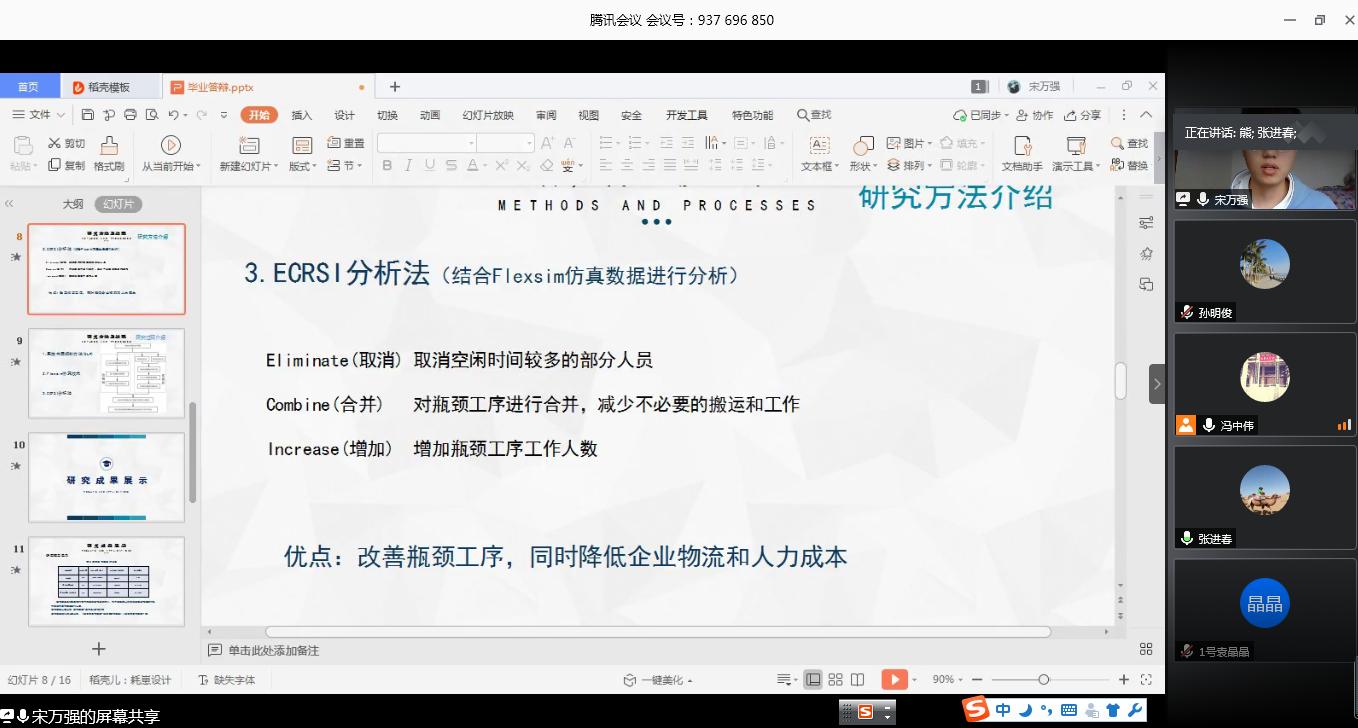Select slide 10 thumbnail in panel
The image size is (1358, 728).
106,477
